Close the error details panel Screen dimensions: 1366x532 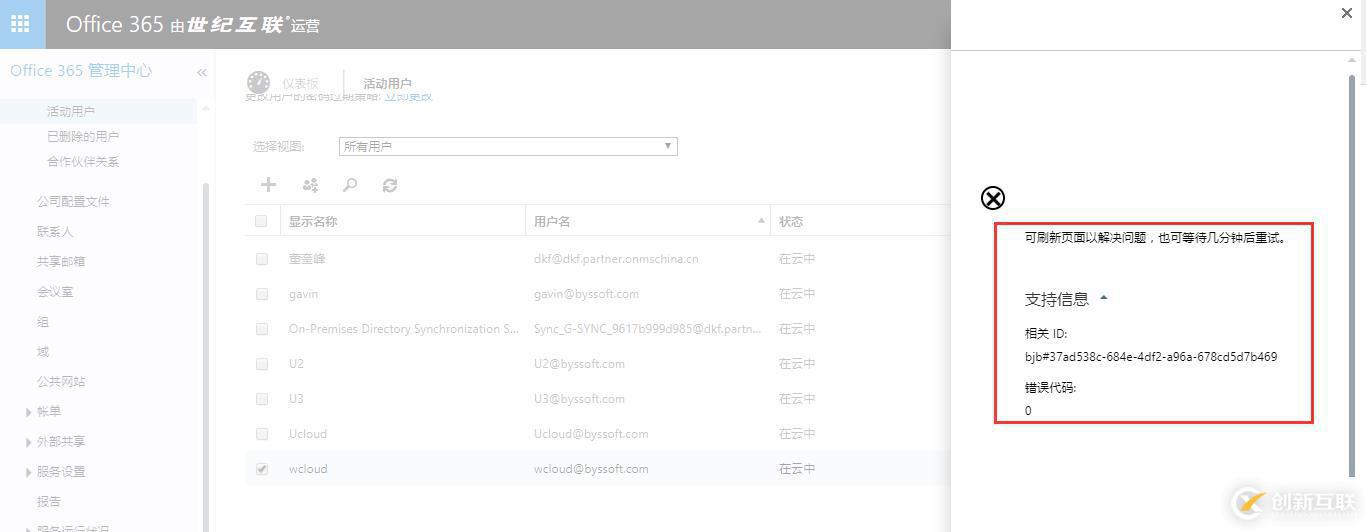(x=1346, y=13)
